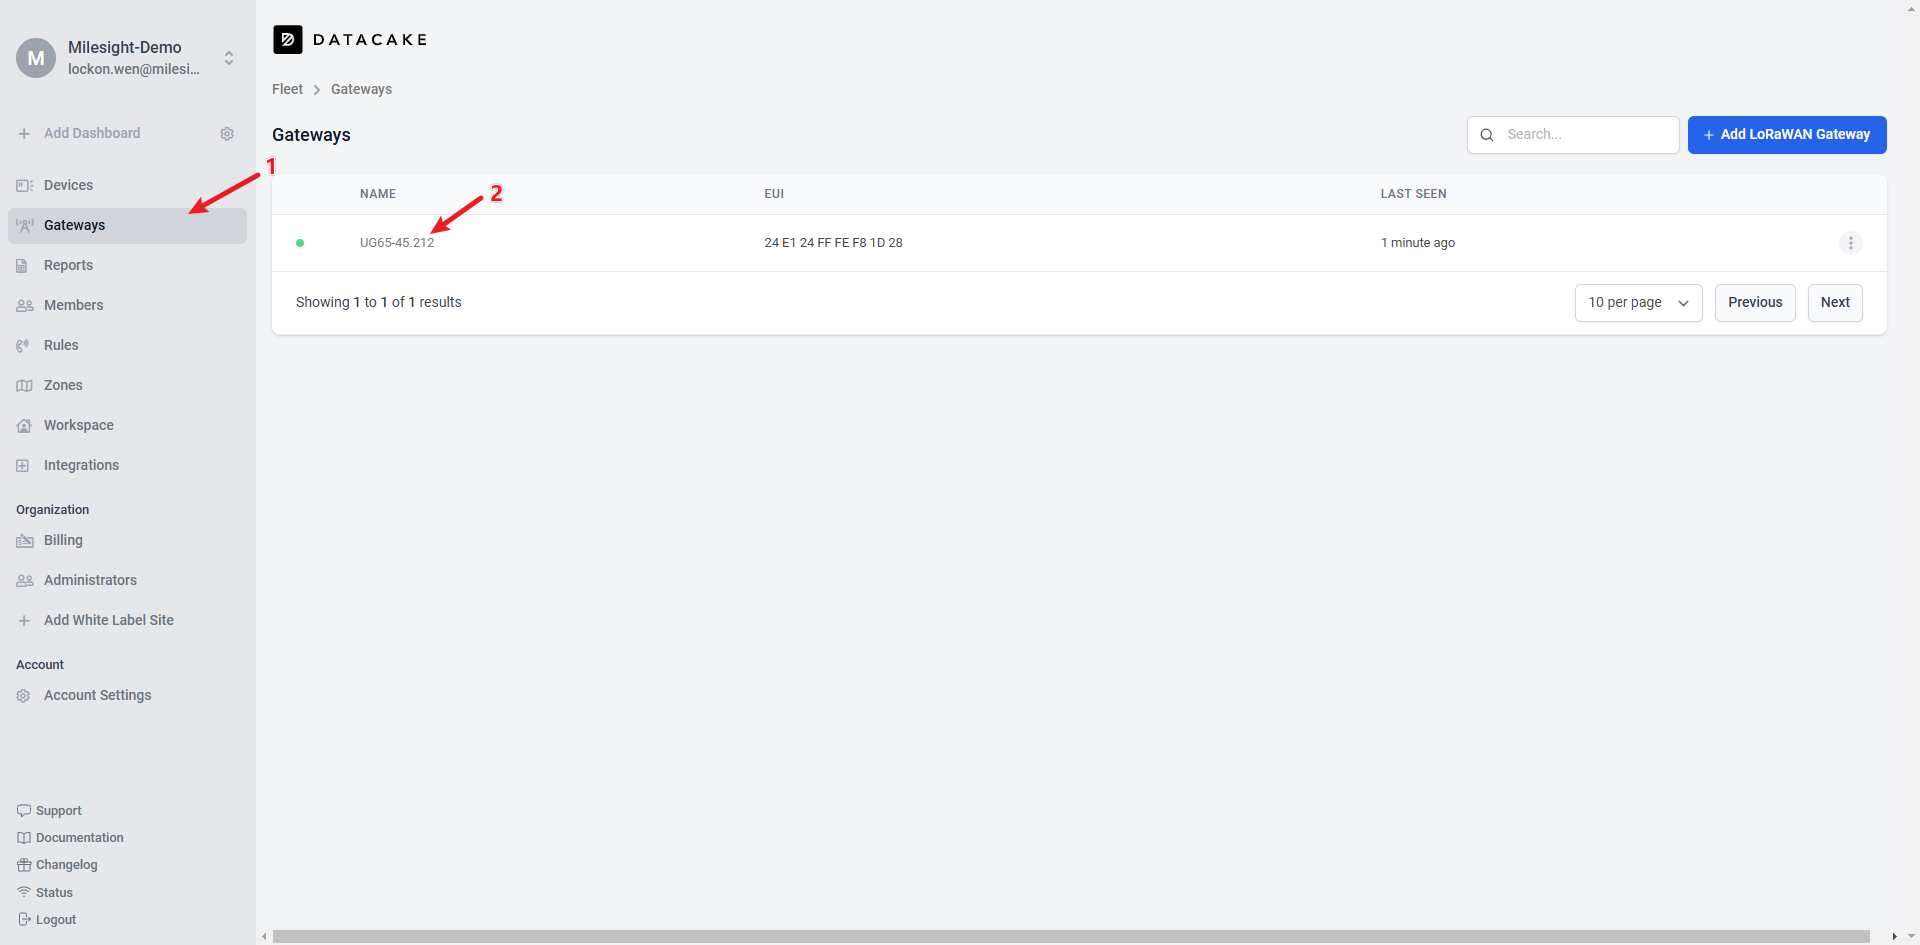Click the Rules icon in sidebar
Viewport: 1920px width, 945px height.
pyautogui.click(x=22, y=346)
